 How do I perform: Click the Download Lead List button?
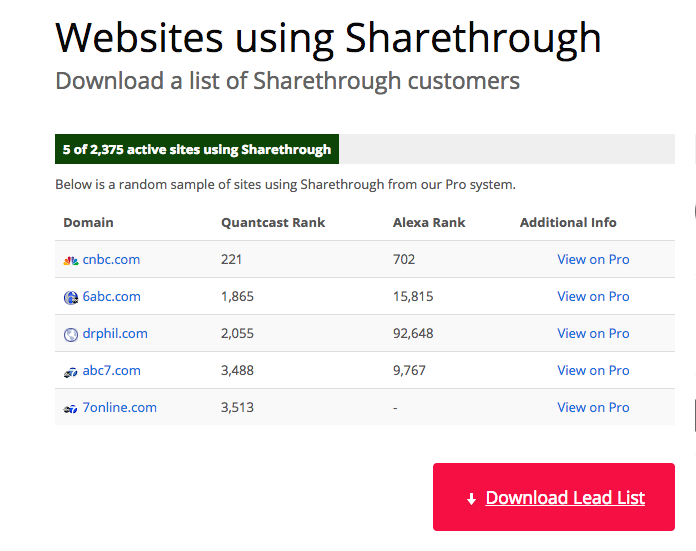click(x=554, y=497)
